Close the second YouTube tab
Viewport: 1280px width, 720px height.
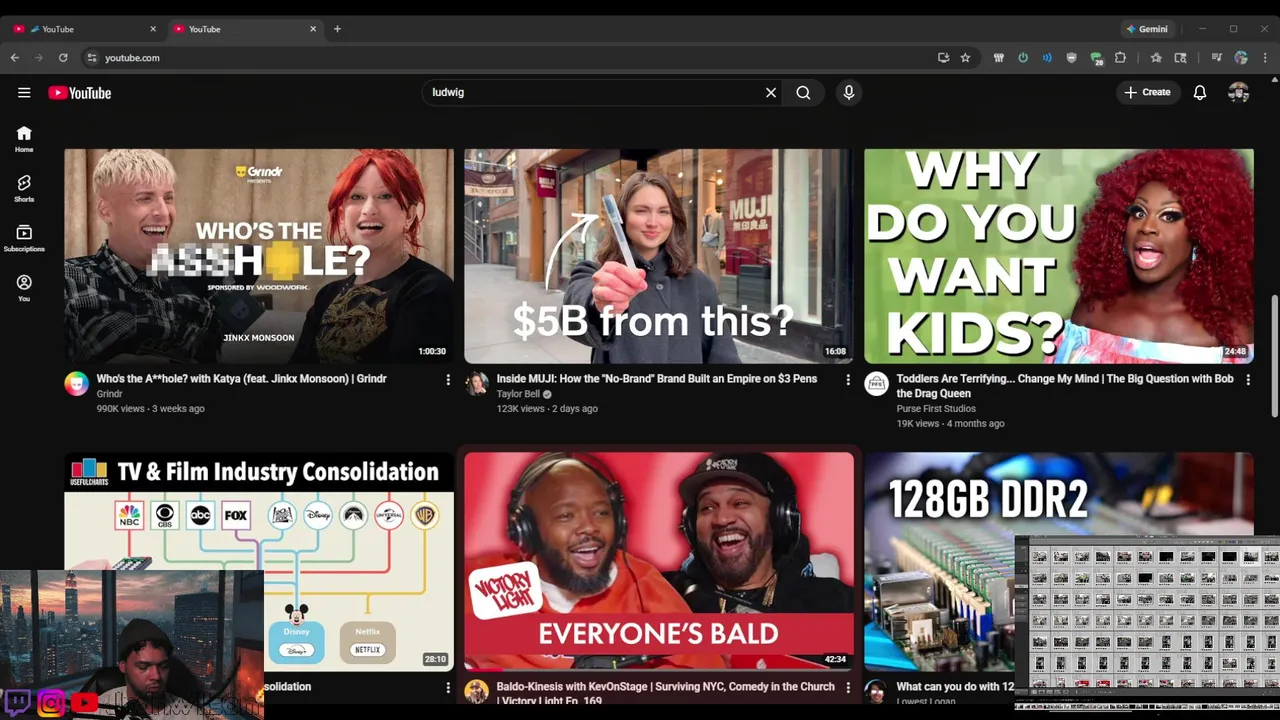point(313,29)
